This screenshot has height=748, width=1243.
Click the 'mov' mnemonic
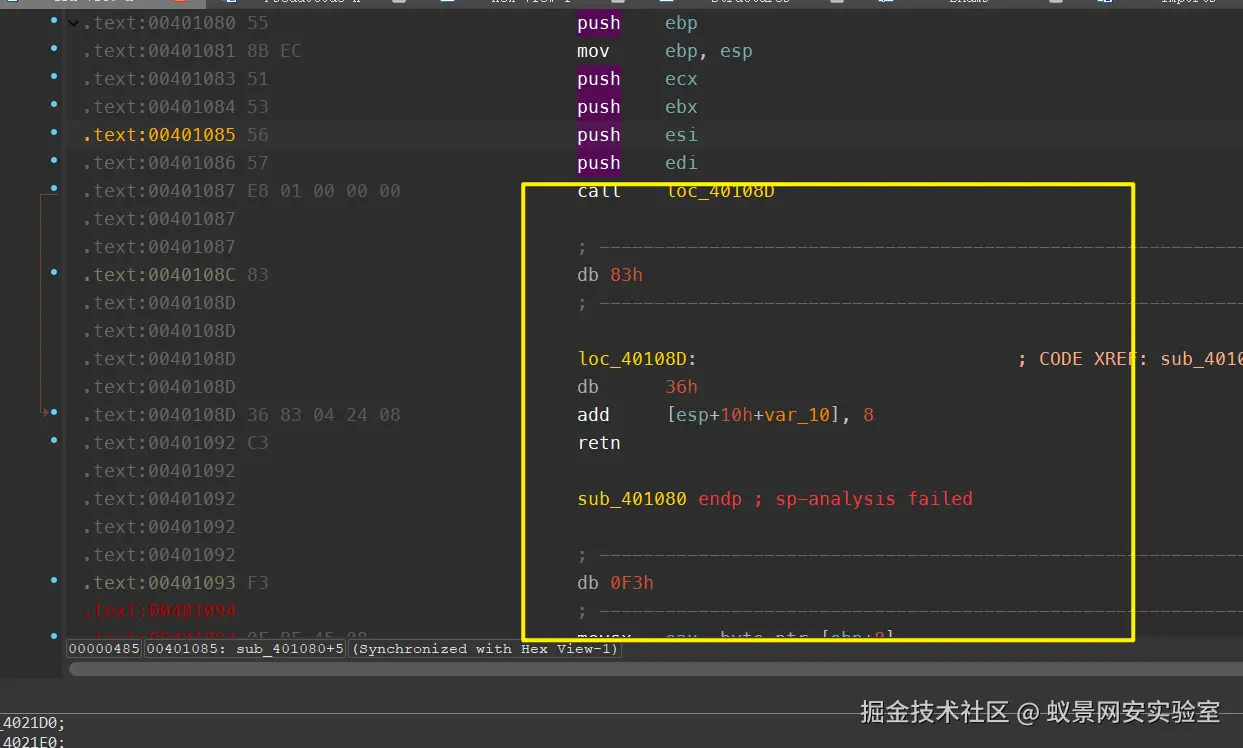[x=593, y=51]
